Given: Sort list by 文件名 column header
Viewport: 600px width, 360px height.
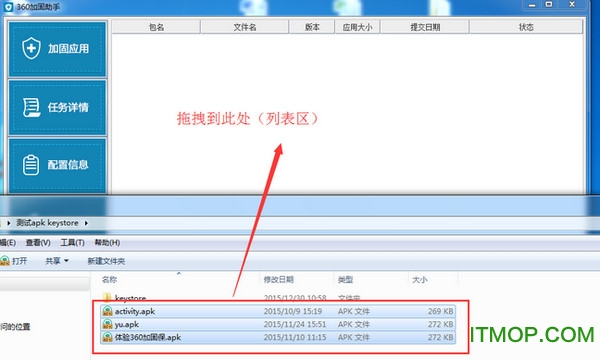Looking at the screenshot, I should click(x=245, y=27).
